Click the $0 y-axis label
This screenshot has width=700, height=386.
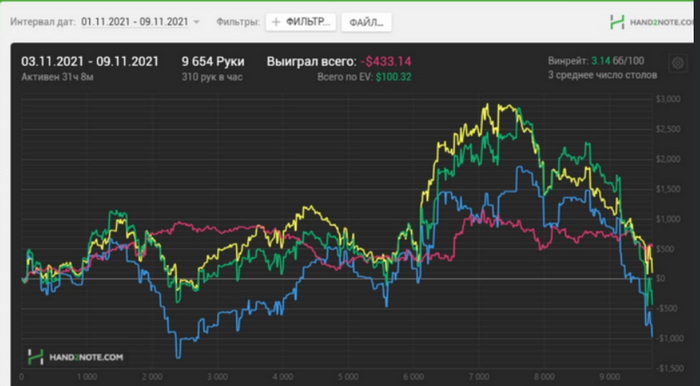[x=661, y=278]
